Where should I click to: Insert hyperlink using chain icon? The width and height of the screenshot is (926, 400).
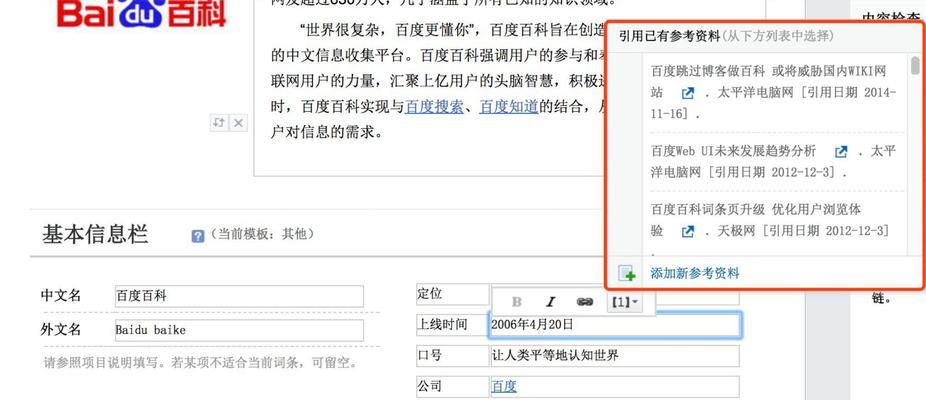585,302
